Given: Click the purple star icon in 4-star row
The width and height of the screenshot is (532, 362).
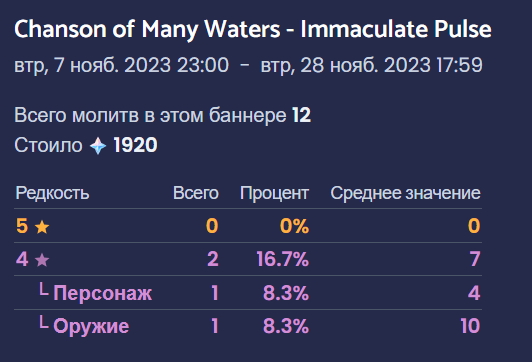Looking at the screenshot, I should pos(42,260).
